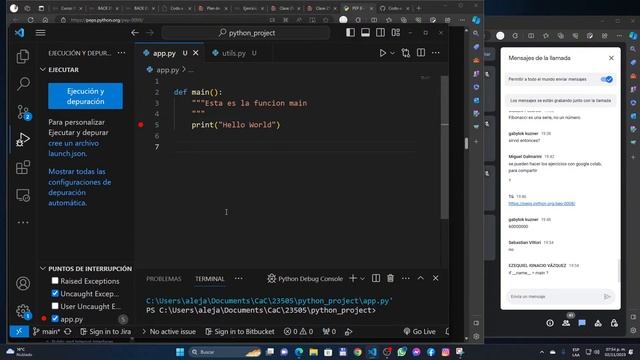This screenshot has height=360, width=640.
Task: Click cree un archivo launch.json link
Action: [x=73, y=149]
